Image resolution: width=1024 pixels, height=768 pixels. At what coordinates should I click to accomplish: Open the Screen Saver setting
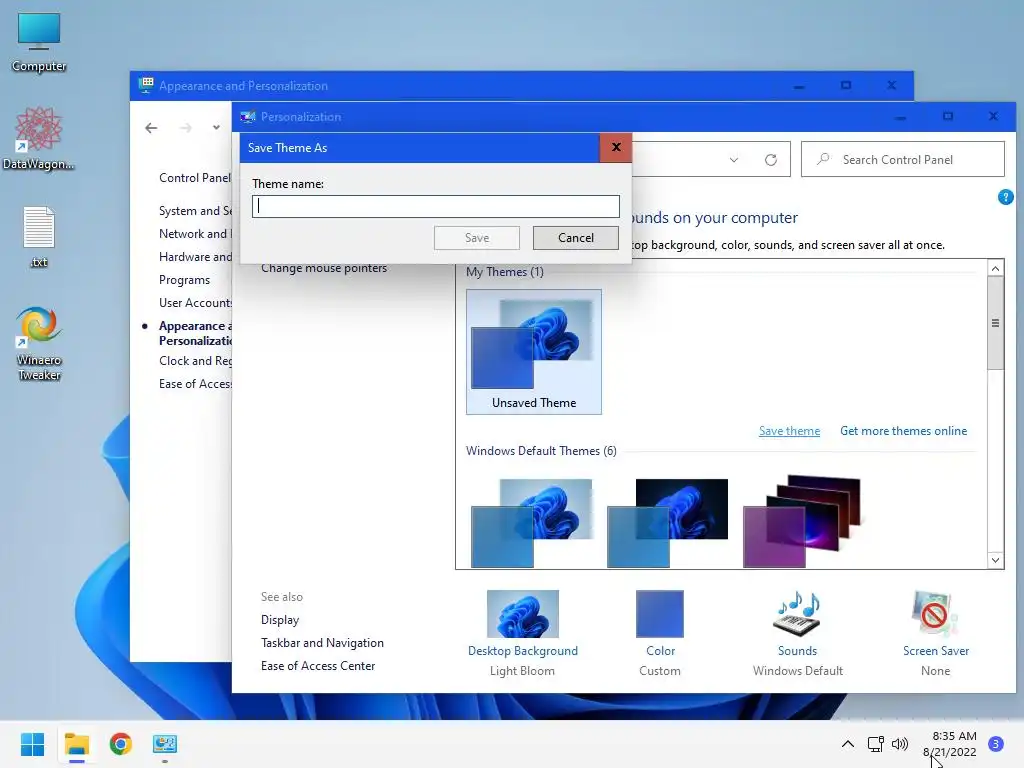tap(935, 633)
